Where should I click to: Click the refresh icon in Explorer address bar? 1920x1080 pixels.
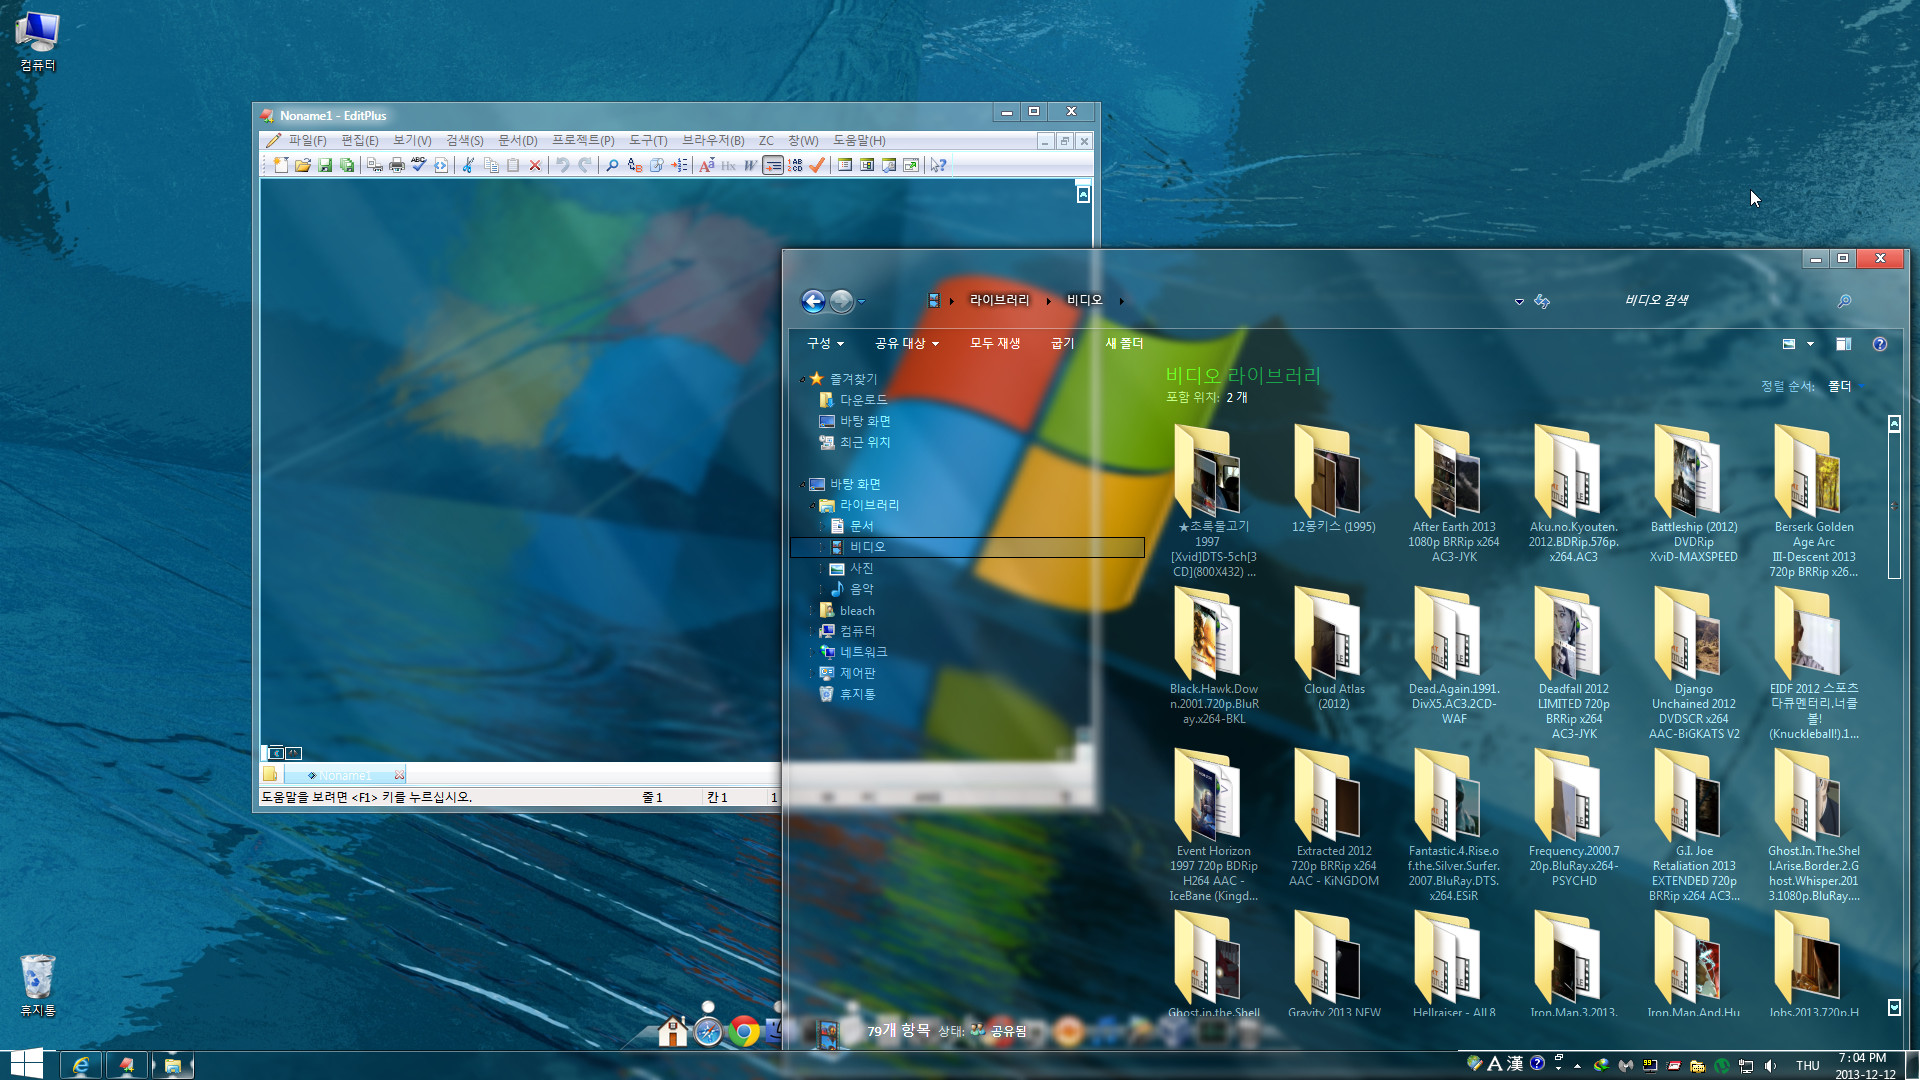point(1542,301)
